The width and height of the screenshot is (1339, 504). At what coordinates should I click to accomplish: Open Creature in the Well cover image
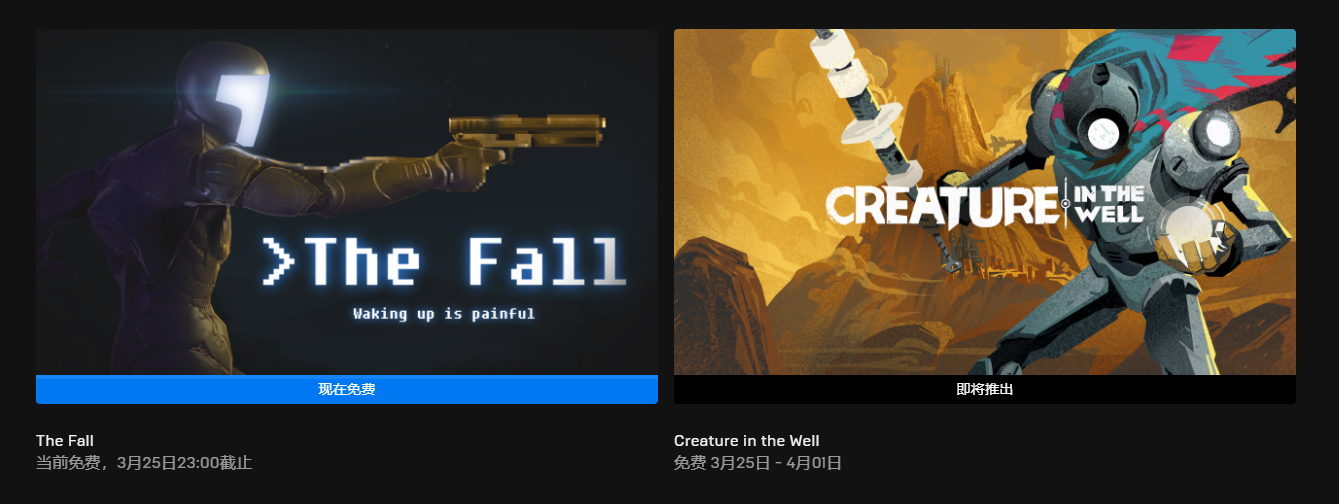[985, 202]
